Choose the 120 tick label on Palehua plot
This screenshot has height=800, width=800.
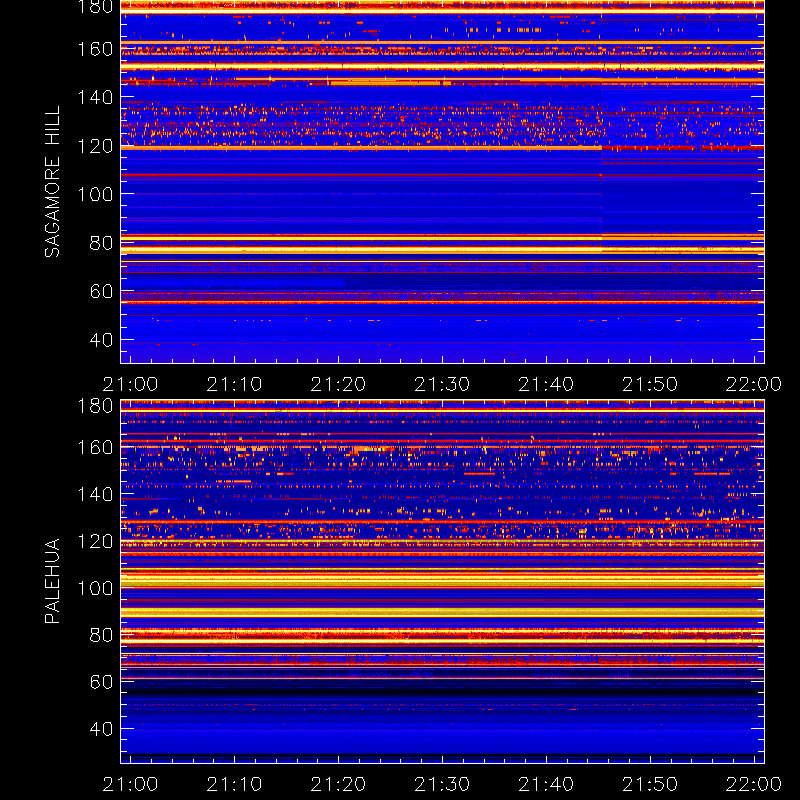click(x=95, y=541)
